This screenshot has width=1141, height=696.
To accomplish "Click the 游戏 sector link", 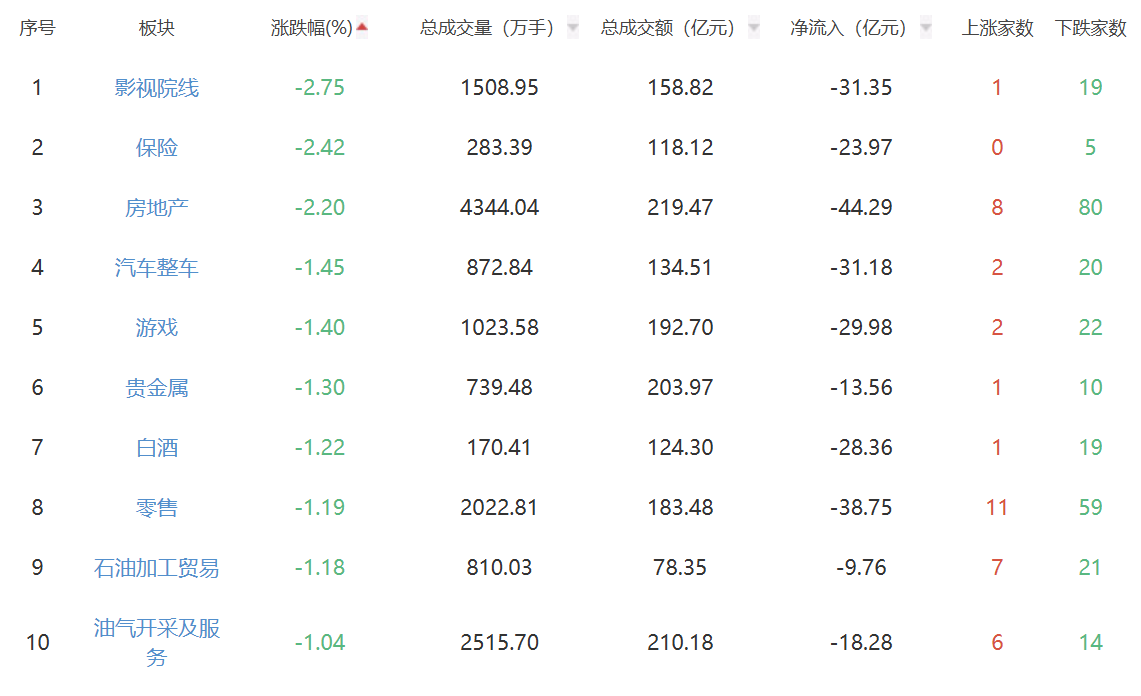I will point(157,328).
